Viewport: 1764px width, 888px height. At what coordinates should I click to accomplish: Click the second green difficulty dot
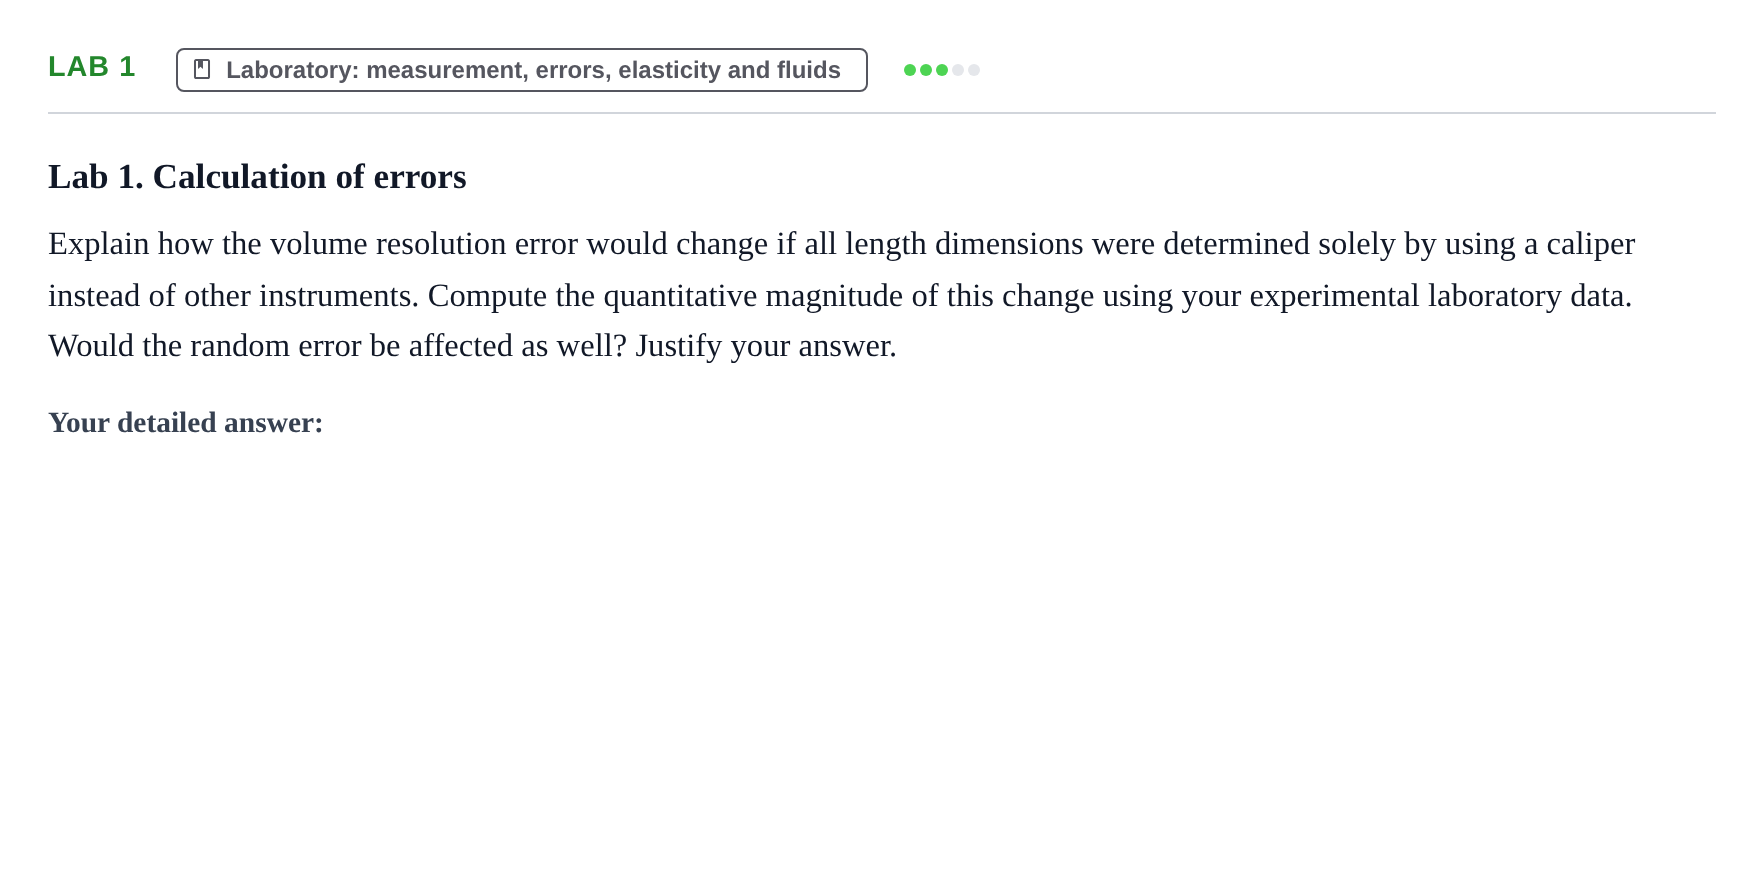click(926, 70)
